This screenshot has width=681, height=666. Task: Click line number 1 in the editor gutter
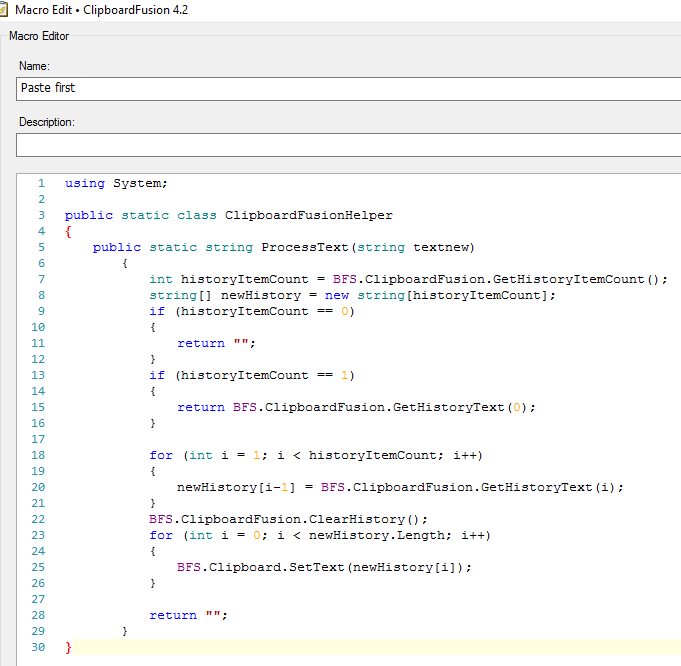coord(41,183)
